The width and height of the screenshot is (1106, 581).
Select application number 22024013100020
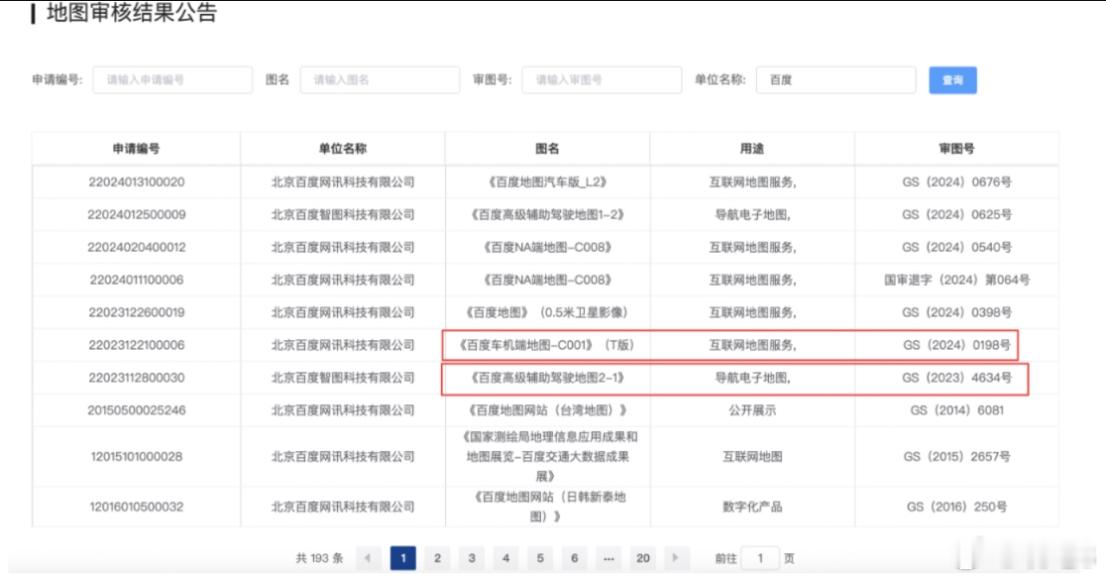coord(136,182)
